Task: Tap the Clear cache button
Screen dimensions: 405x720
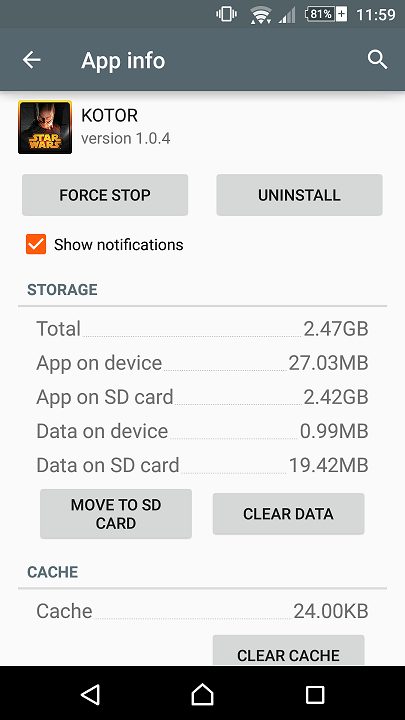Action: point(288,651)
